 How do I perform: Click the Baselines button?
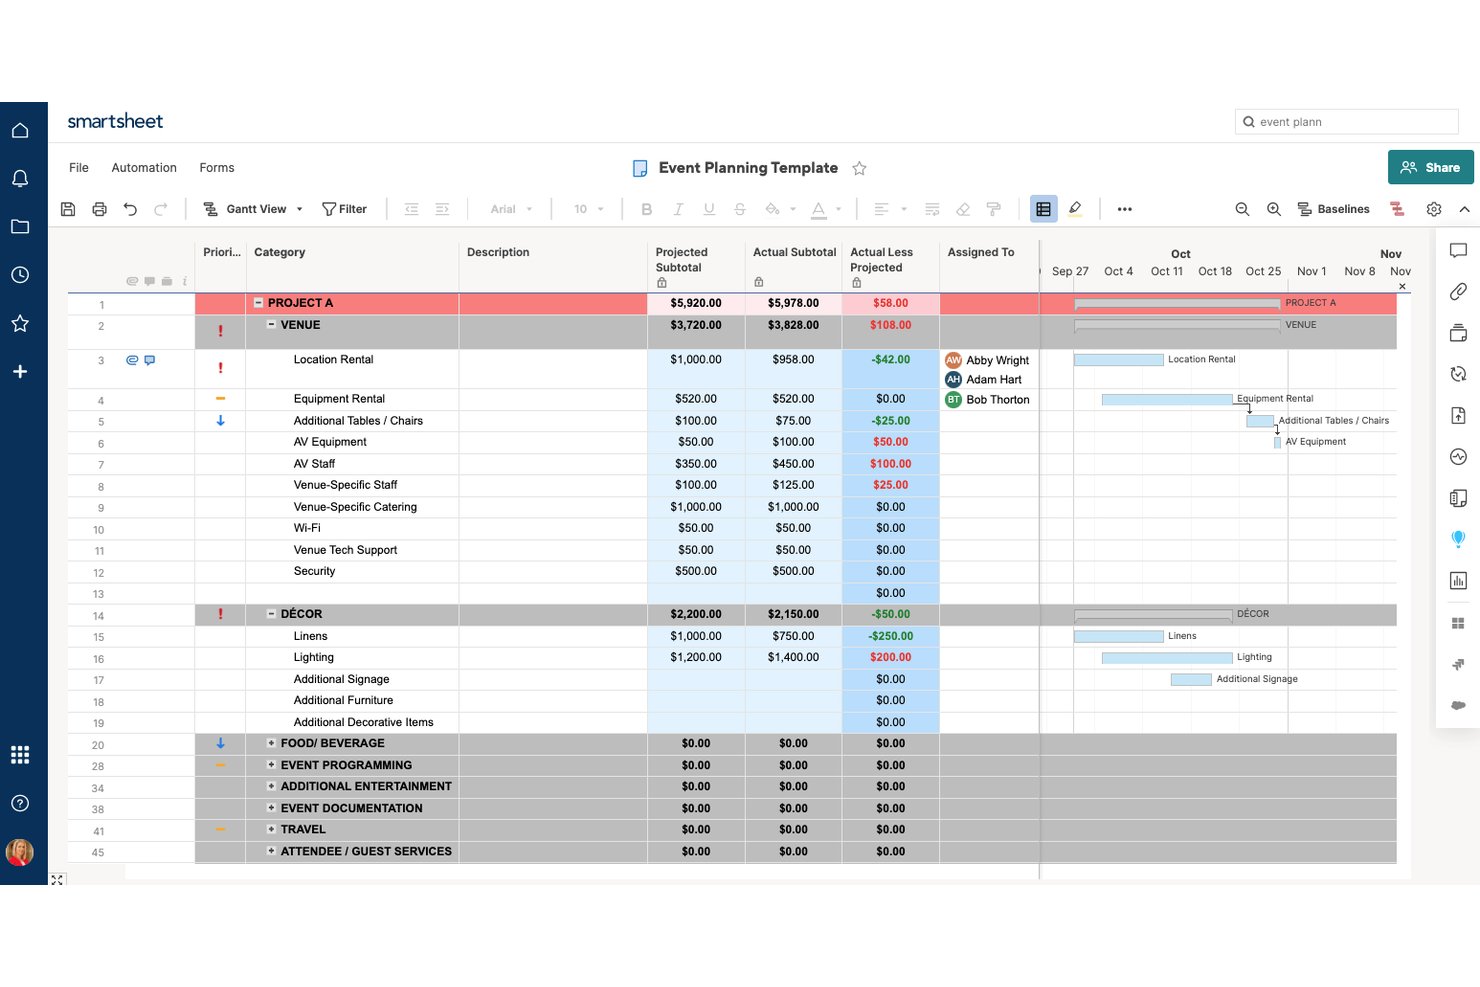(x=1334, y=209)
